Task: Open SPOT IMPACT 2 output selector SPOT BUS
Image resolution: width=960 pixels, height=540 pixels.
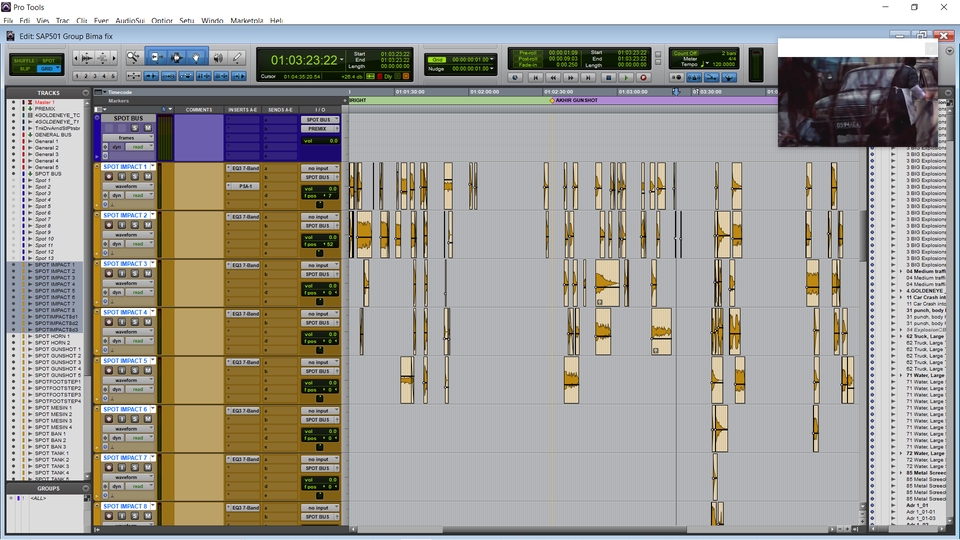Action: point(320,225)
